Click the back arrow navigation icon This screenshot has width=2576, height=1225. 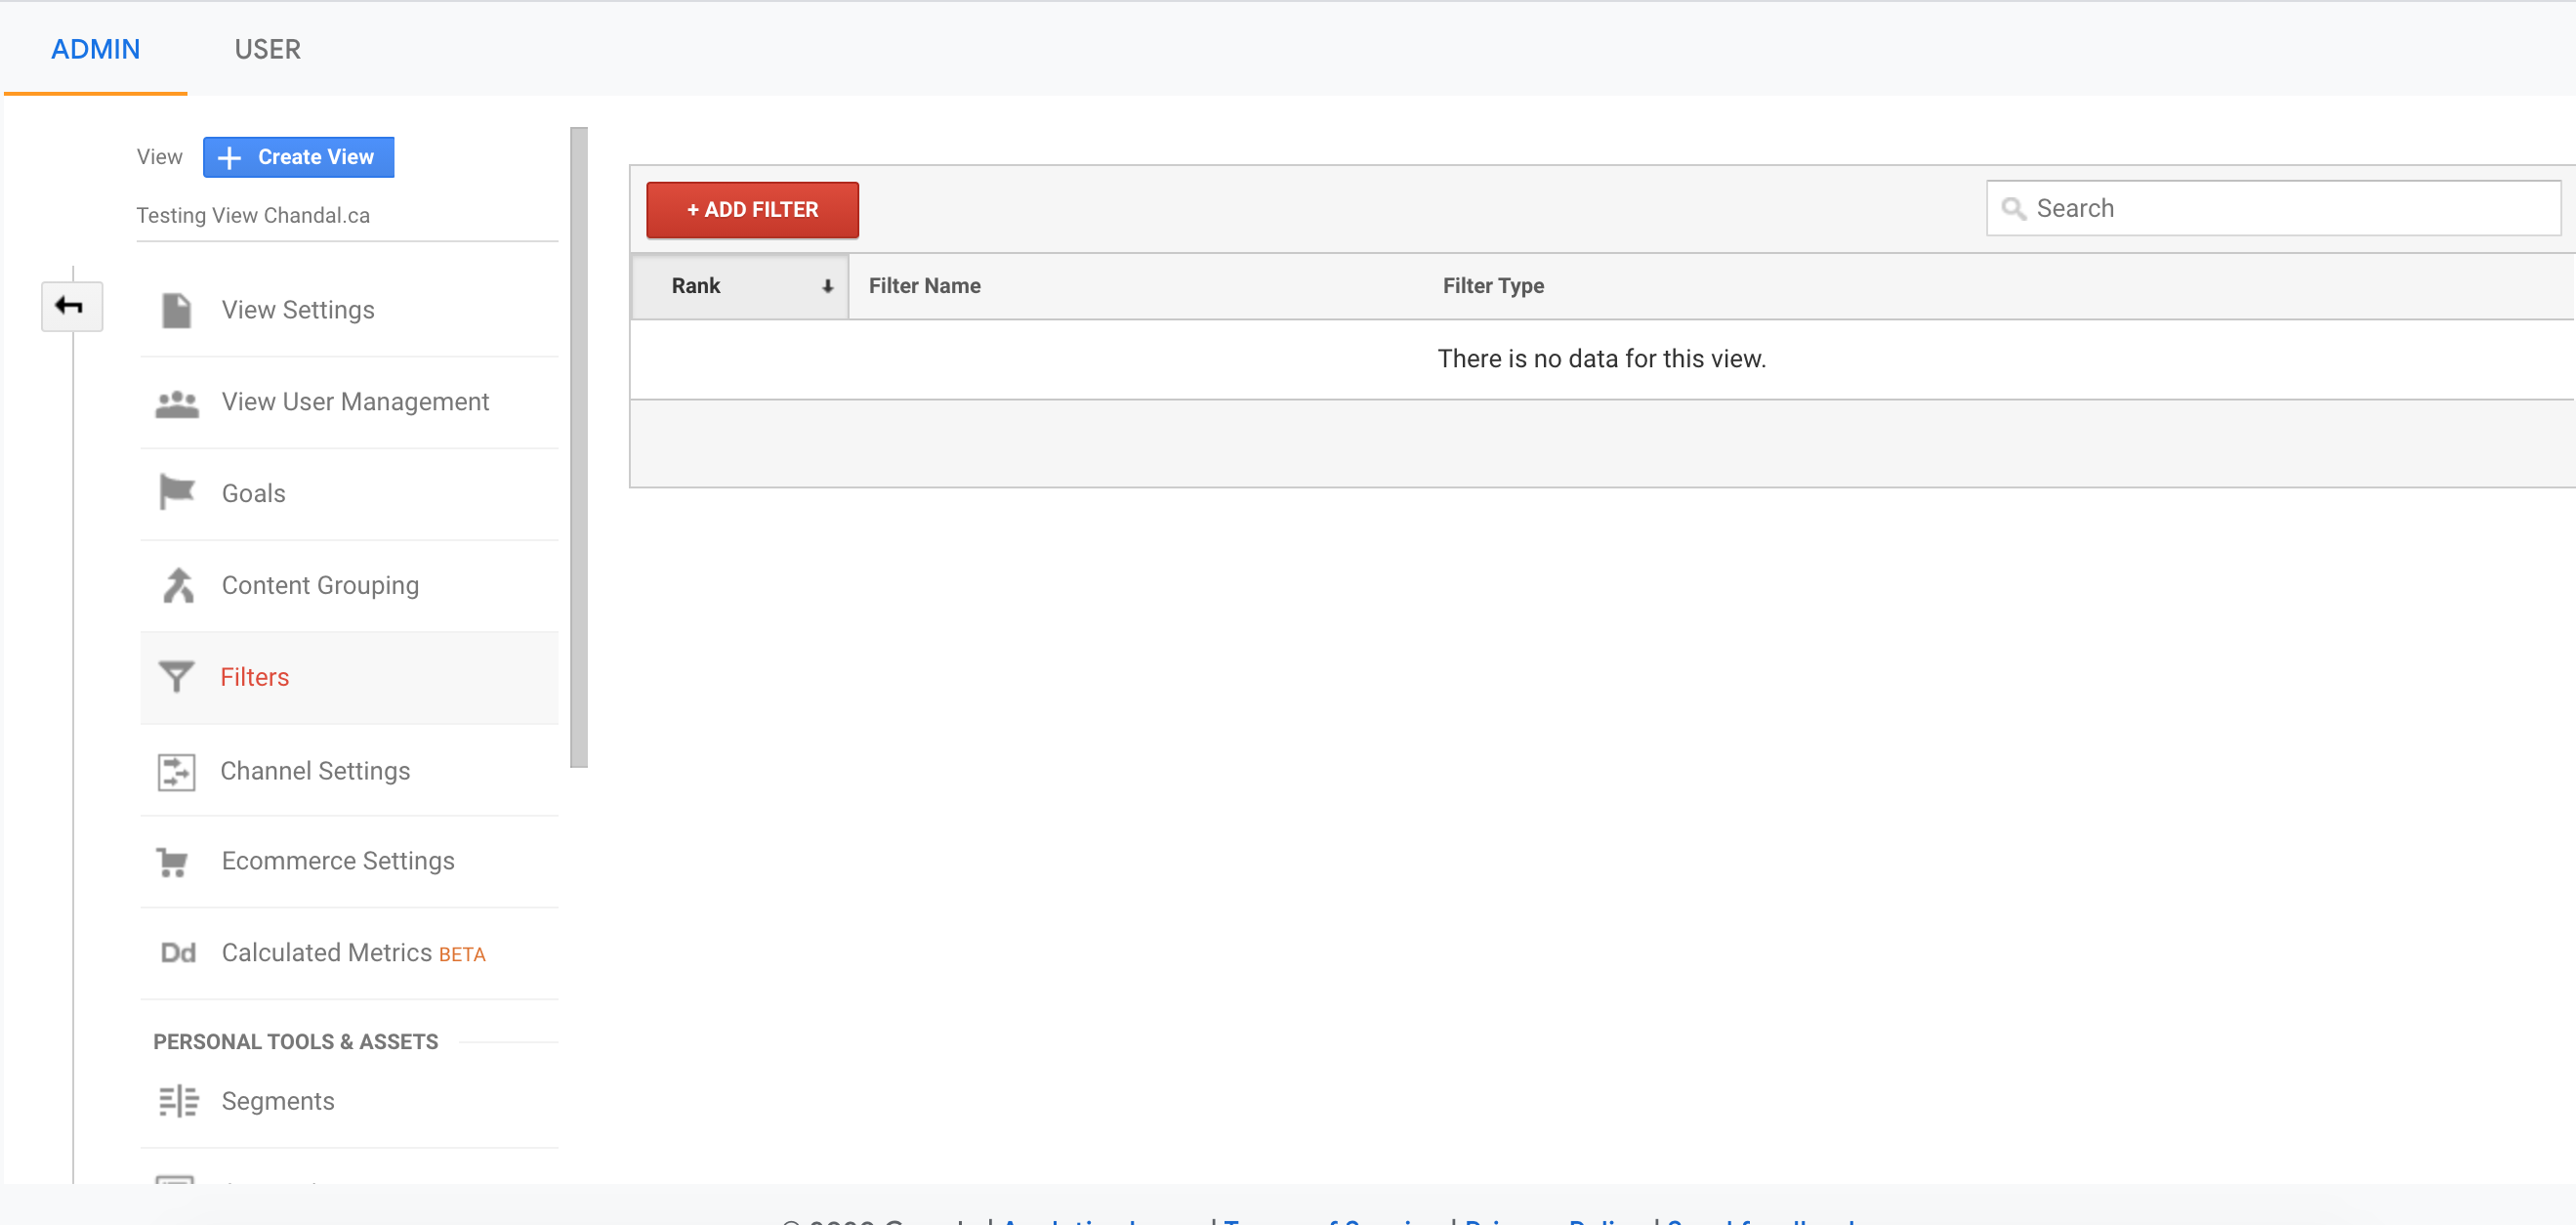(71, 306)
